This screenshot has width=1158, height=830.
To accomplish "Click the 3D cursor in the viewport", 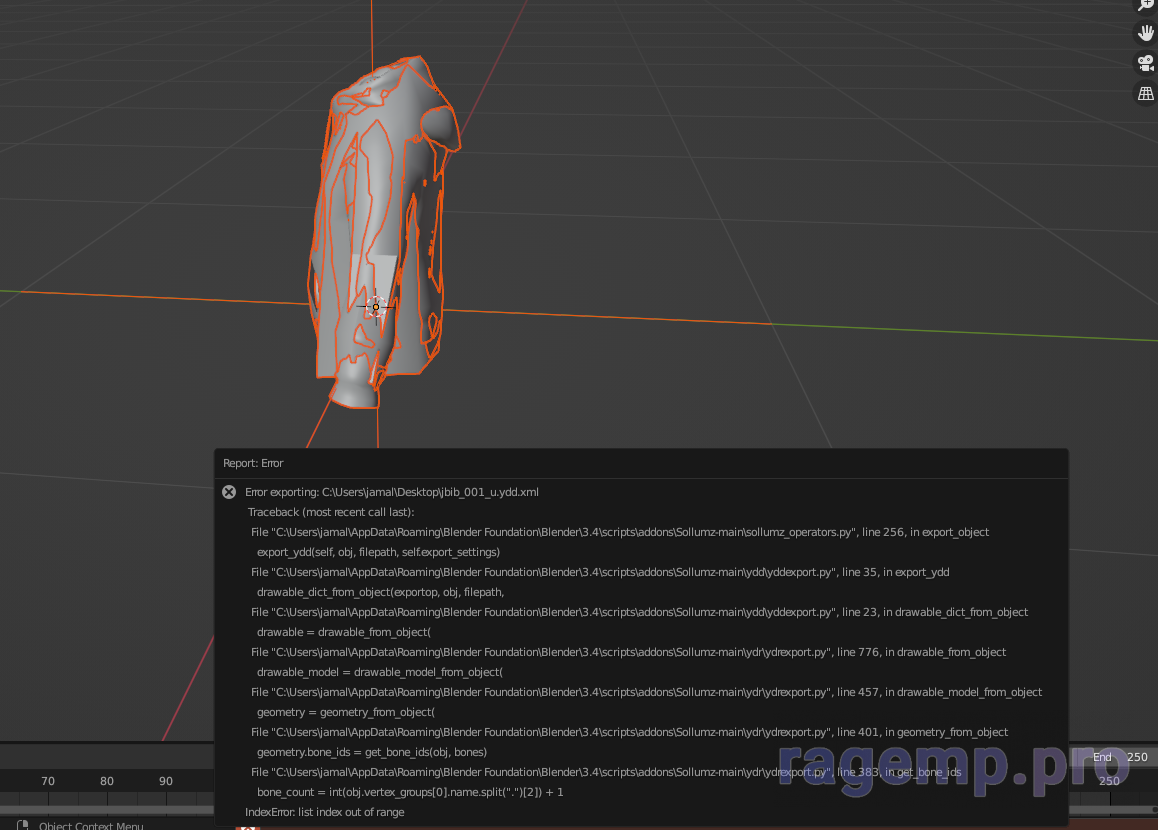I will pyautogui.click(x=376, y=306).
